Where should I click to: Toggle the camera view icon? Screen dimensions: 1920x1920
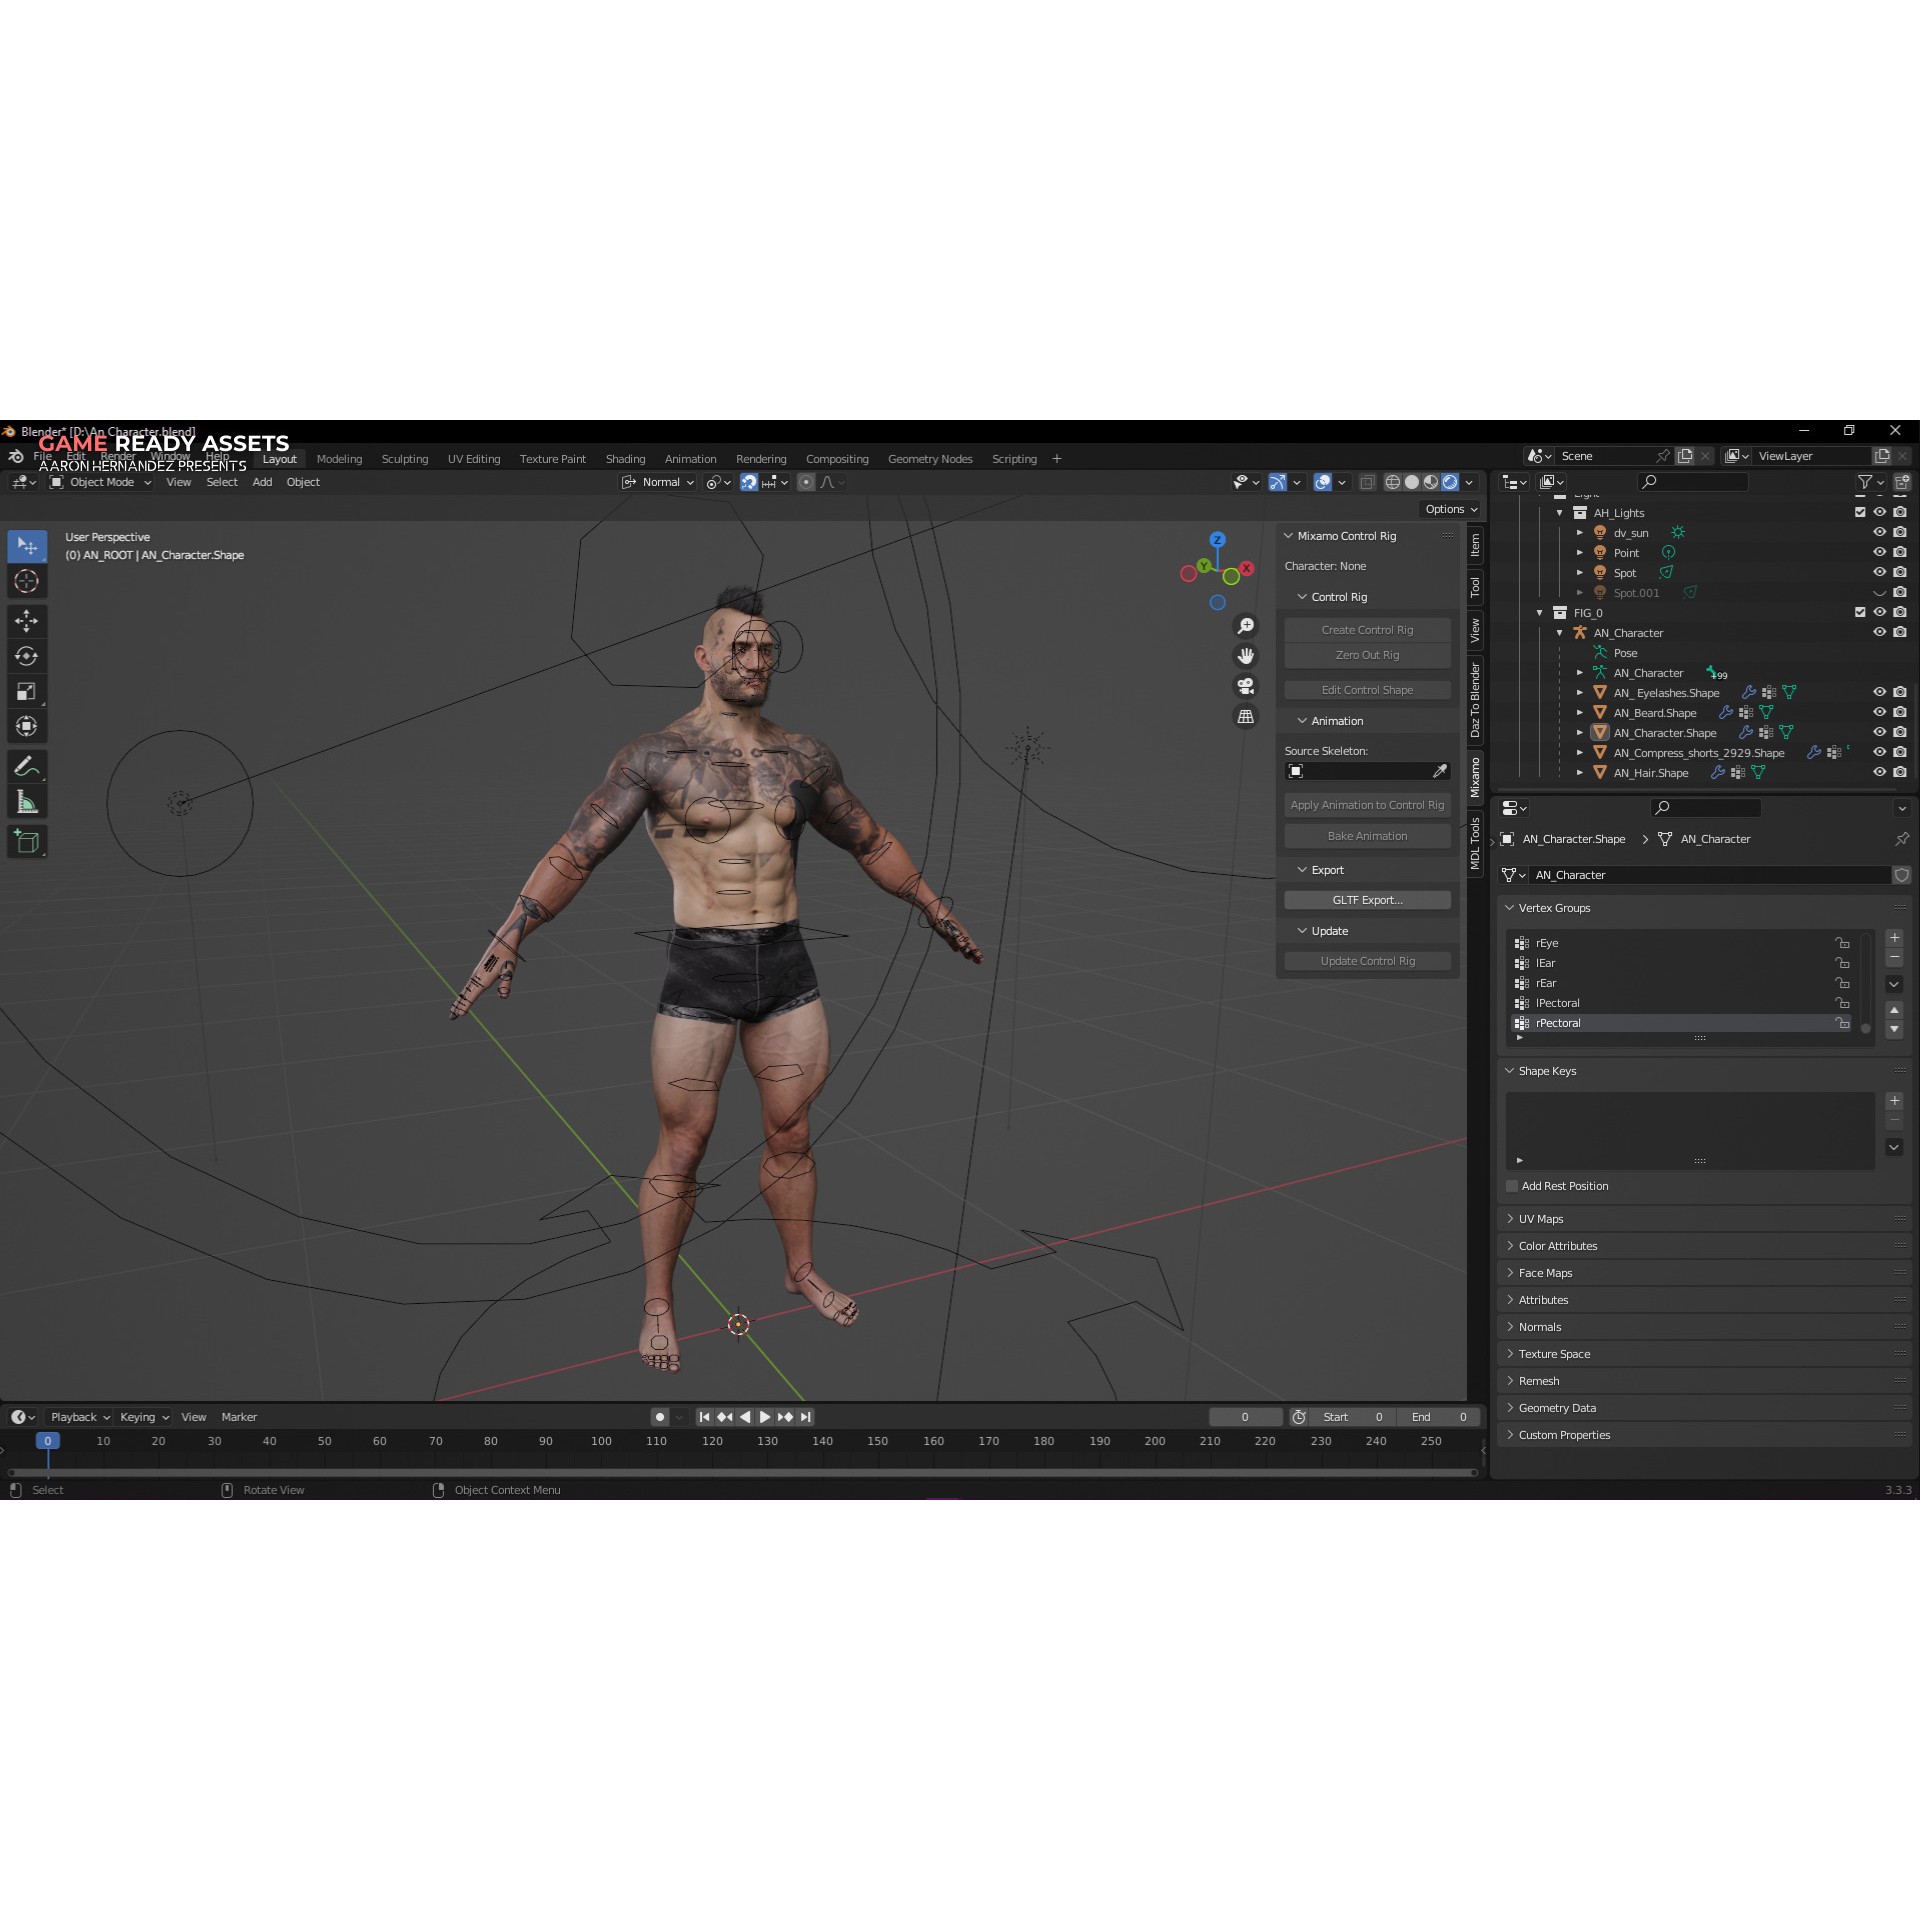tap(1245, 686)
